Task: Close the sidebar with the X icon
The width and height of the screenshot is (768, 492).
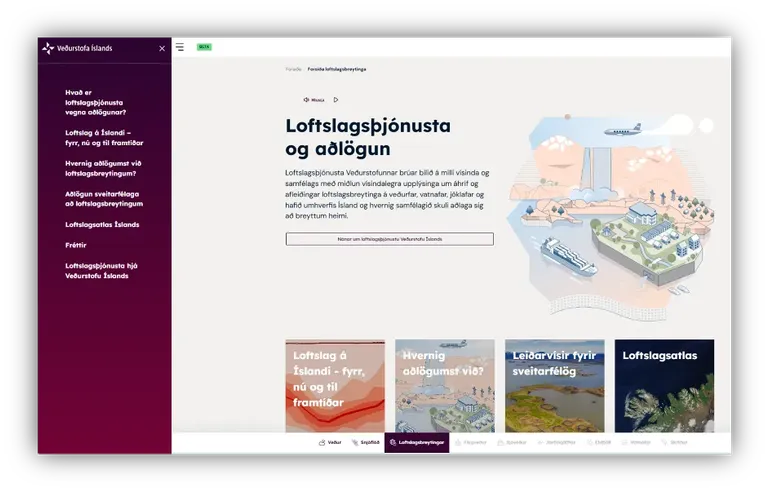Action: pos(162,49)
